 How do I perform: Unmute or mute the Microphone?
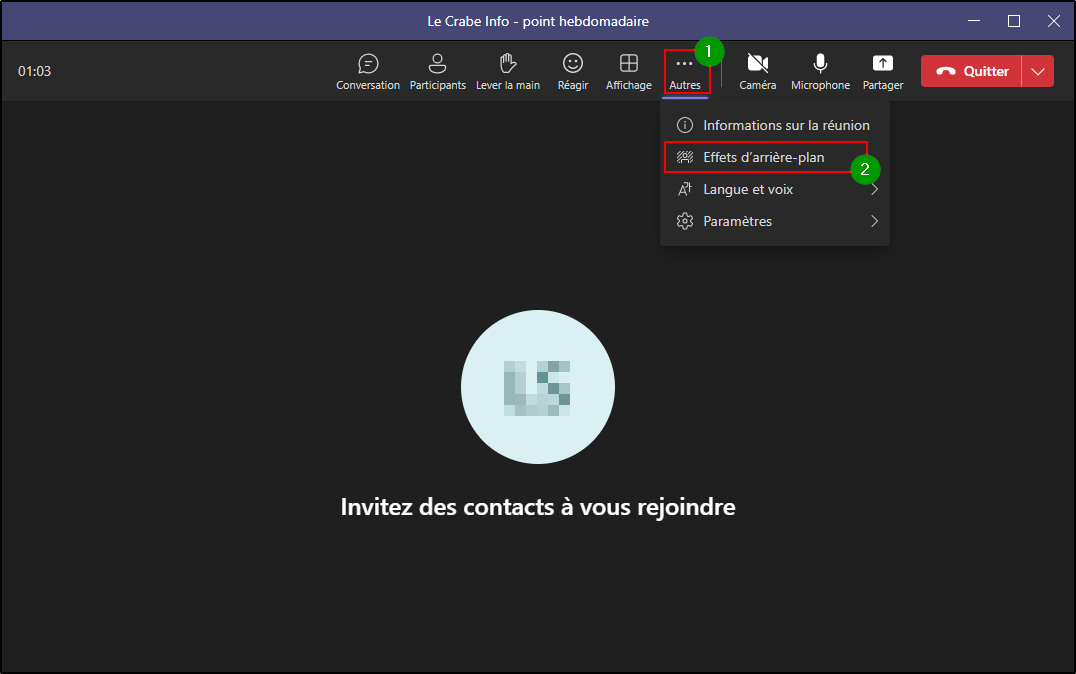820,71
